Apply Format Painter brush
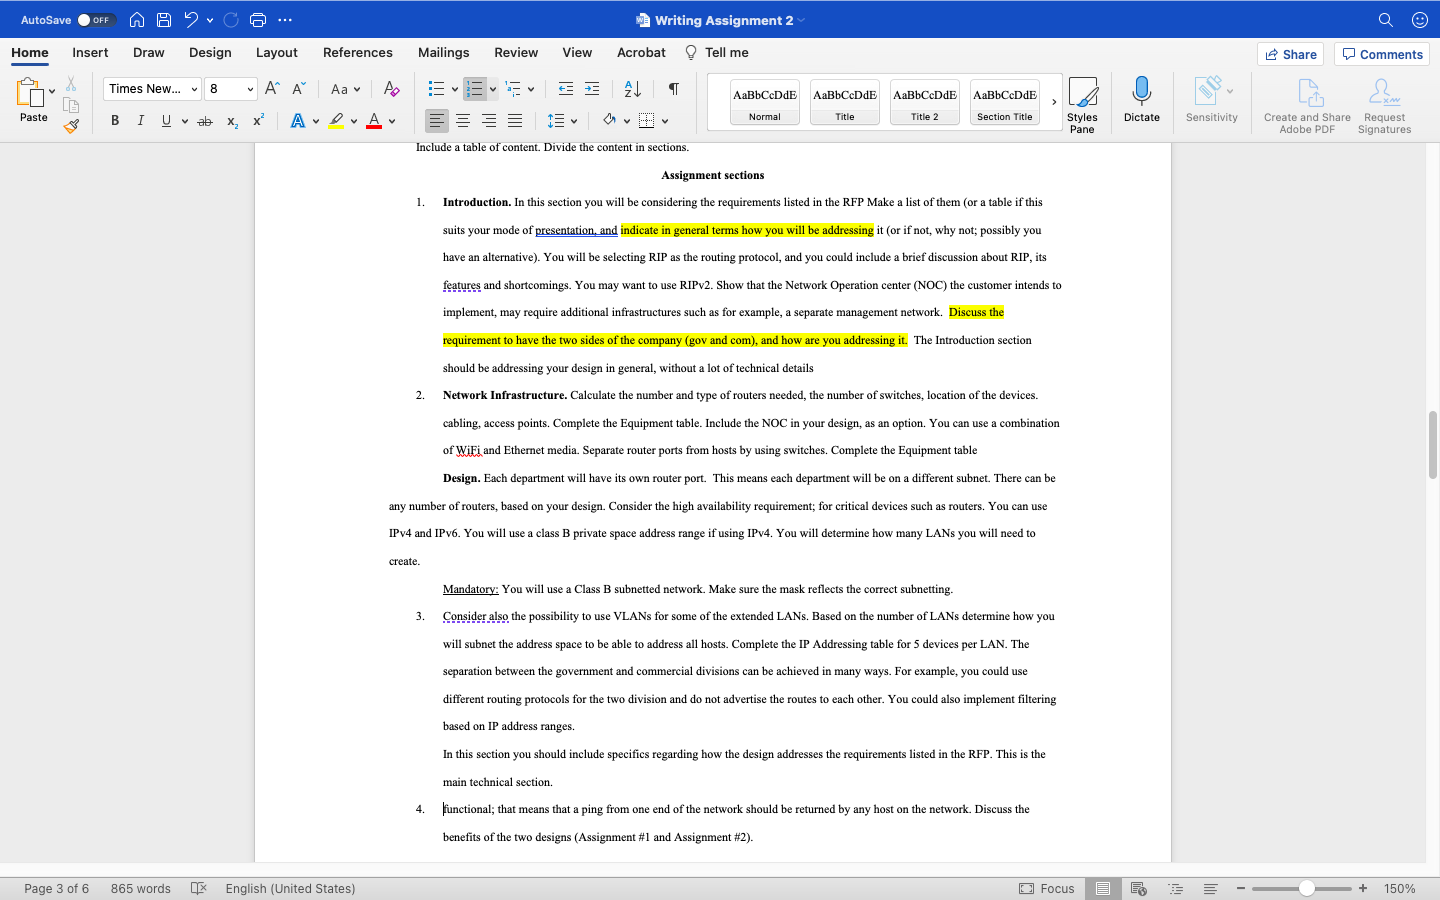The width and height of the screenshot is (1440, 900). [71, 126]
